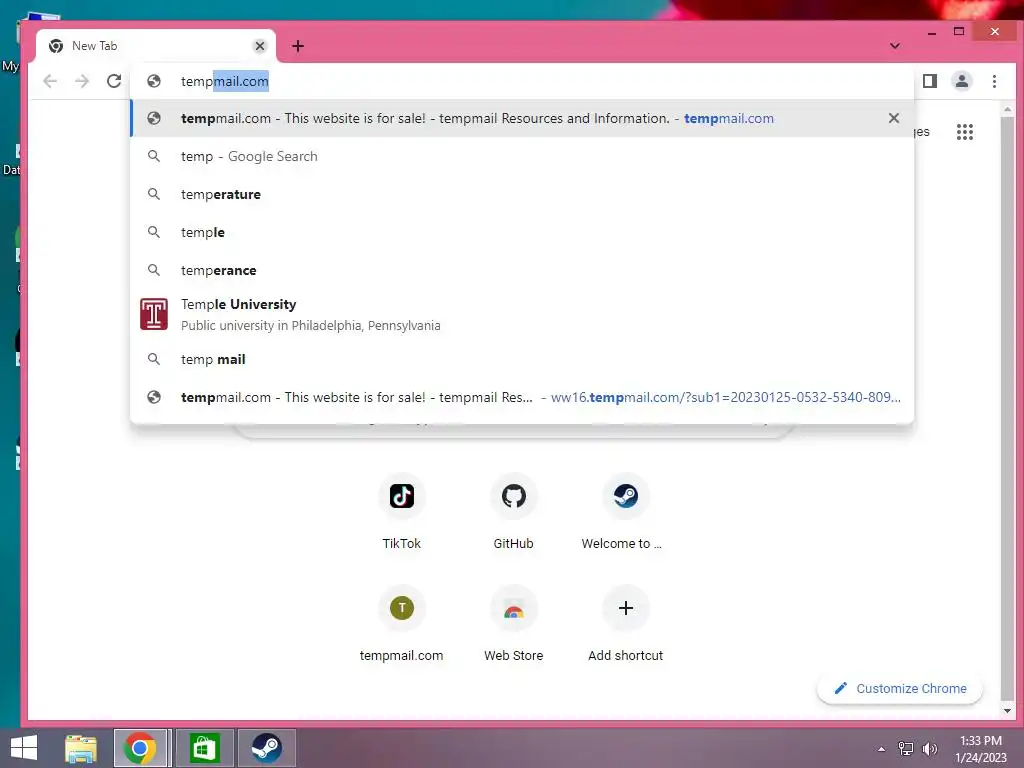Open the Steam 'Welcome to ...' shortcut
Image resolution: width=1024 pixels, height=768 pixels.
point(625,511)
